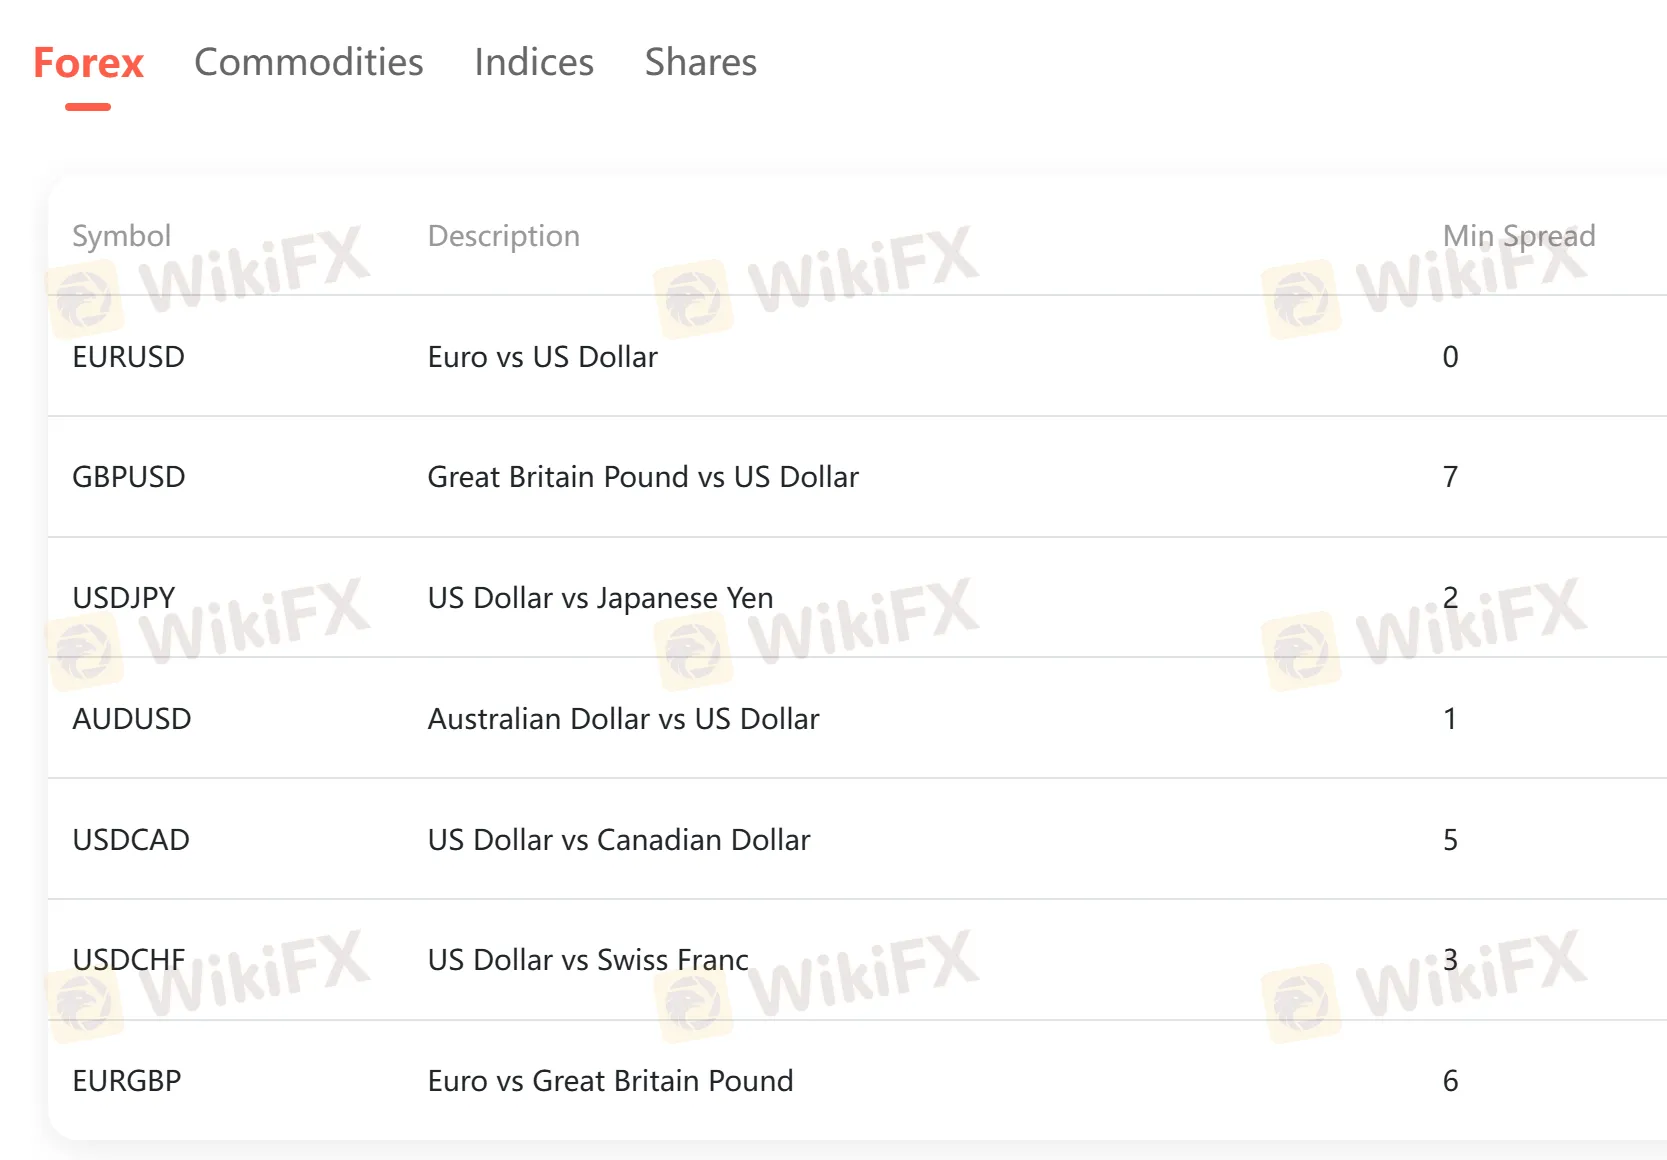Click 'Euro vs Great Britain Pound' description
Screen dimensions: 1667x1160
coord(610,1081)
